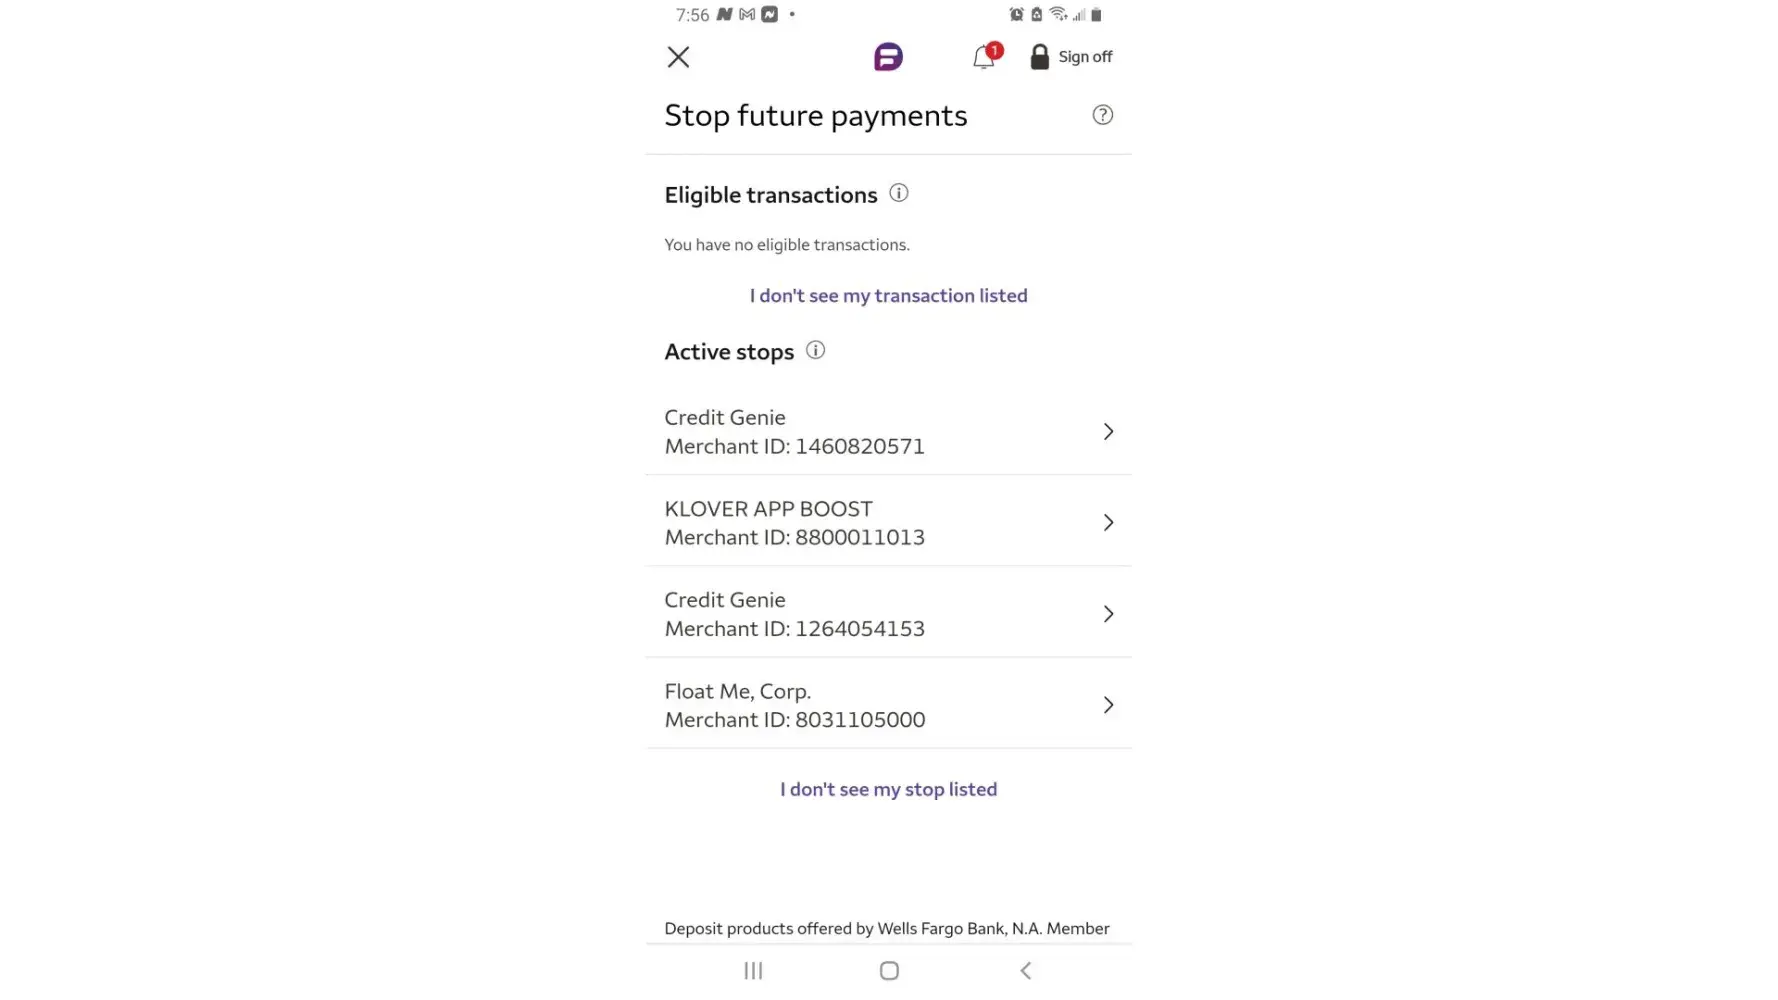Click "I don't see my transaction listed"
The height and width of the screenshot is (1000, 1778).
coord(888,296)
